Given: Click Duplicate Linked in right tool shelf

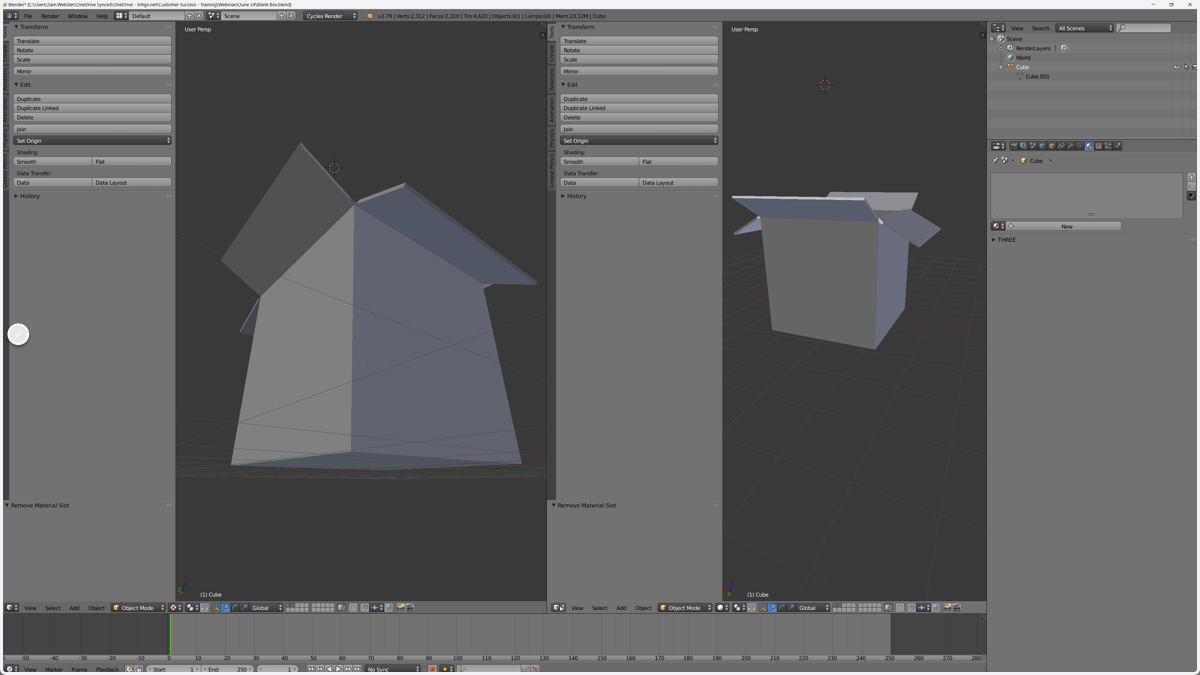Looking at the screenshot, I should pos(639,108).
